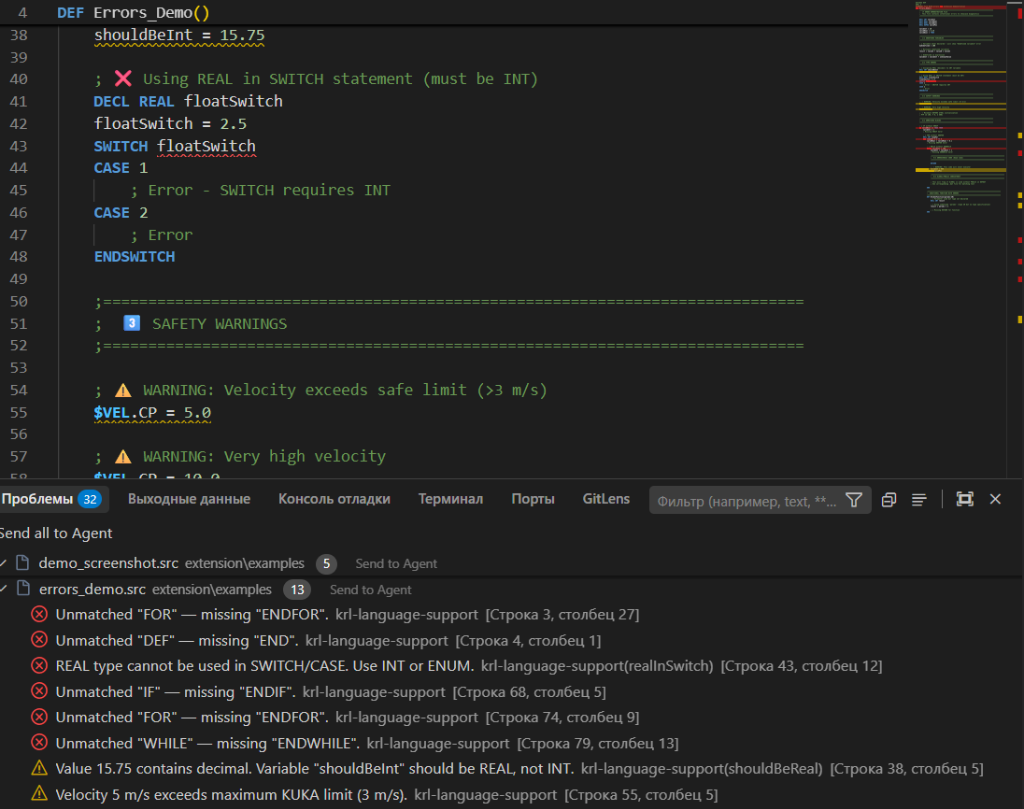Click shouldBeInt on line 38
Image resolution: width=1024 pixels, height=809 pixels.
point(143,35)
